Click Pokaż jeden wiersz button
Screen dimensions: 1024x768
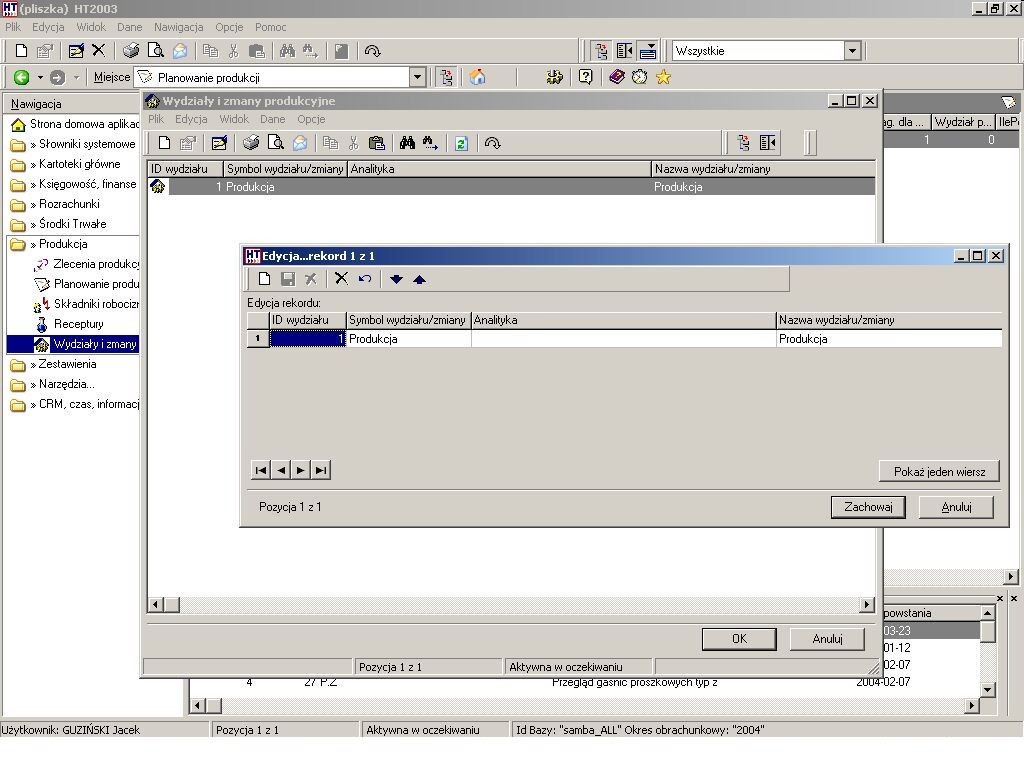(939, 472)
